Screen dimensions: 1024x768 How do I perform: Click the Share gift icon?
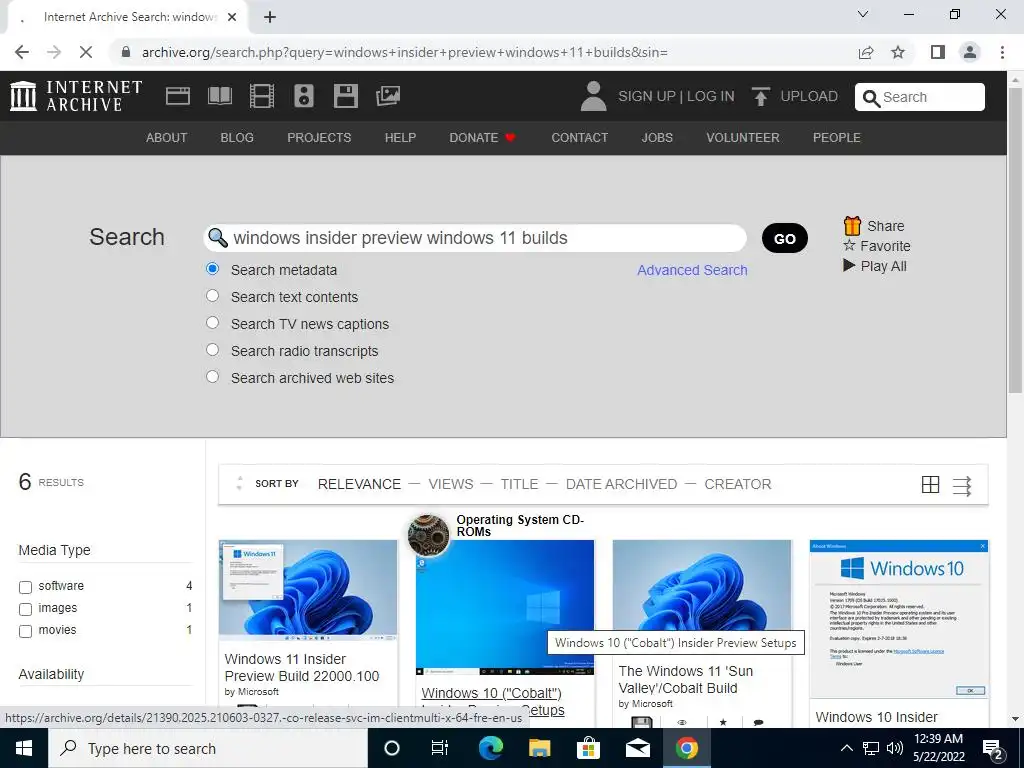click(x=852, y=226)
